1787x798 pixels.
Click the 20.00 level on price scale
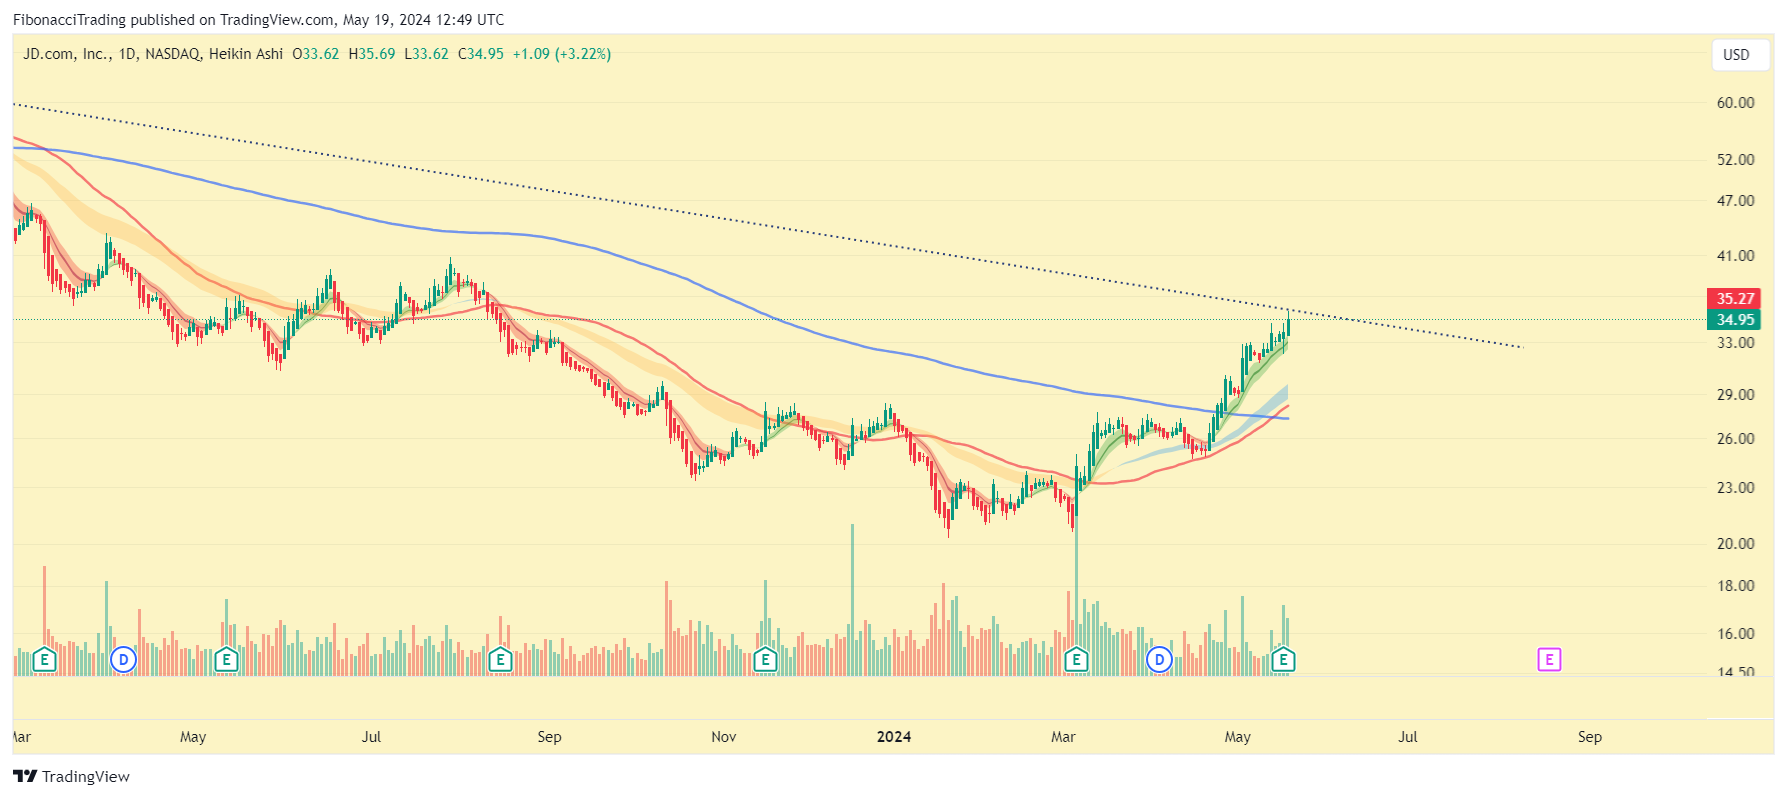pos(1735,544)
